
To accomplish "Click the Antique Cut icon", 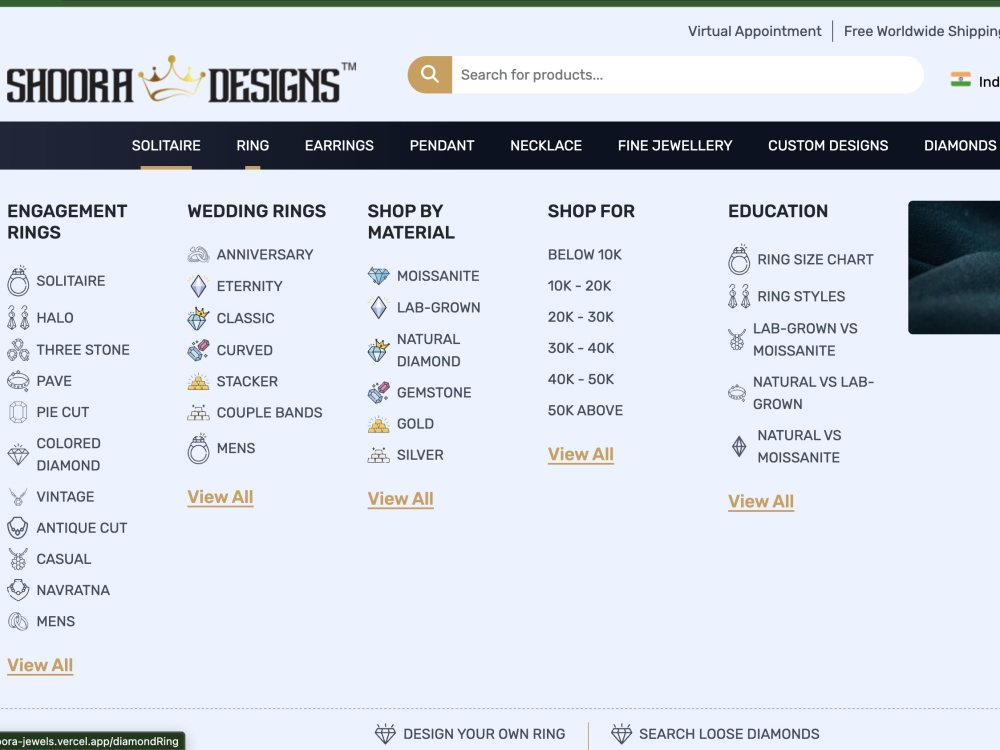I will [x=18, y=527].
